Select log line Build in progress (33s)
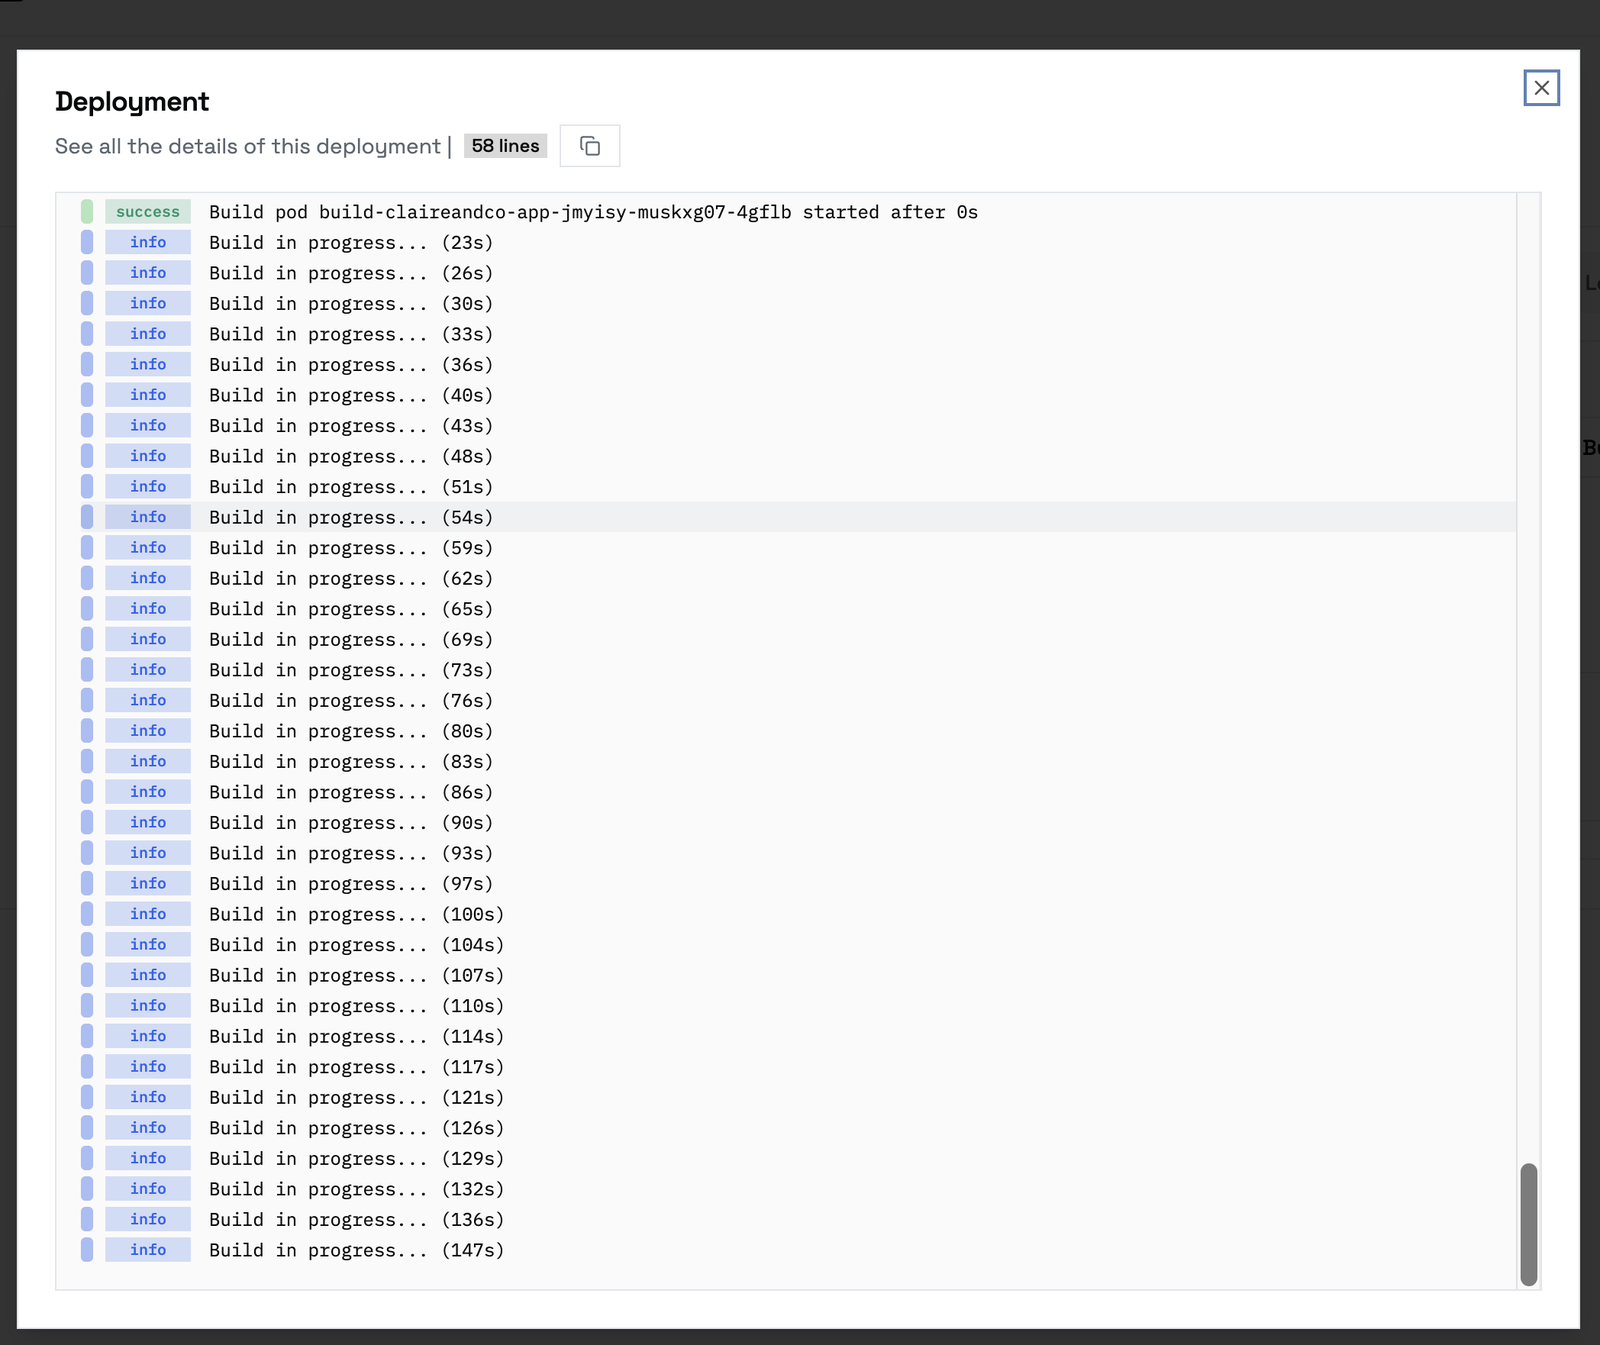 click(786, 334)
